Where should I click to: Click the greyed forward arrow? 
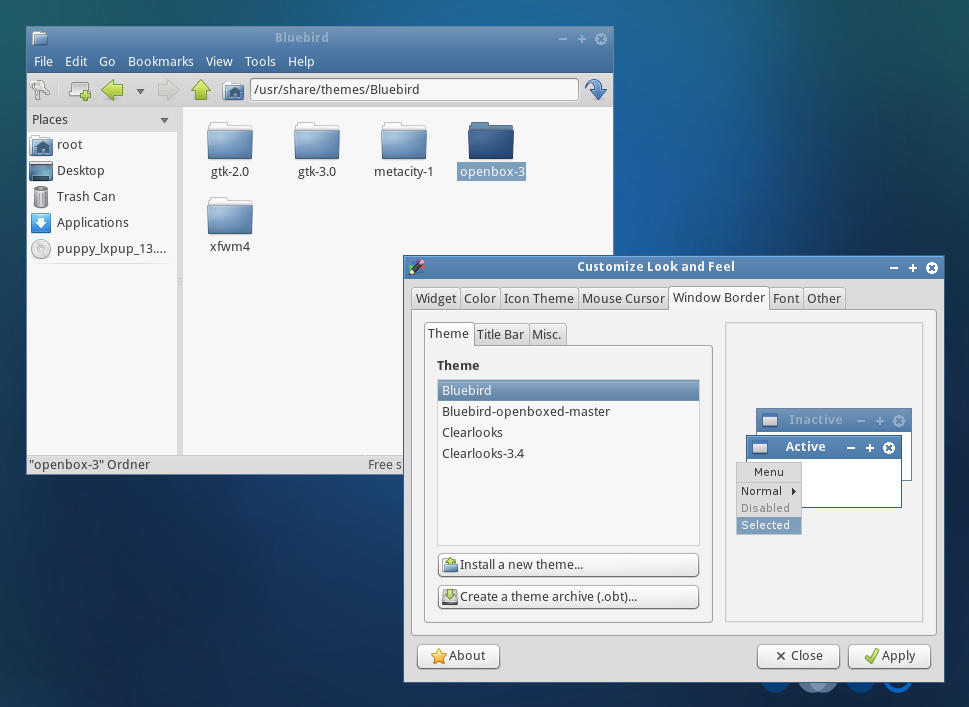pos(168,90)
